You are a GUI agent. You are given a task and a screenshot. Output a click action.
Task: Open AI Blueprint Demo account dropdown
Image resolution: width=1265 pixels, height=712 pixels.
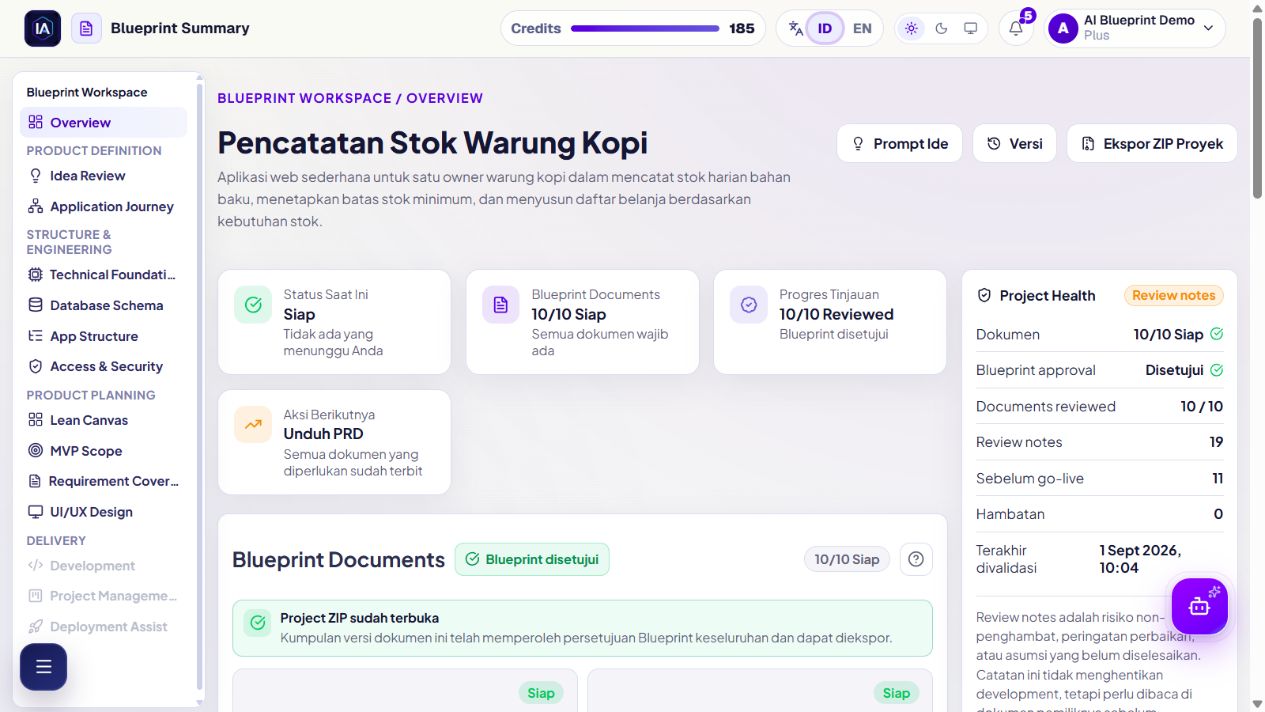[1136, 28]
